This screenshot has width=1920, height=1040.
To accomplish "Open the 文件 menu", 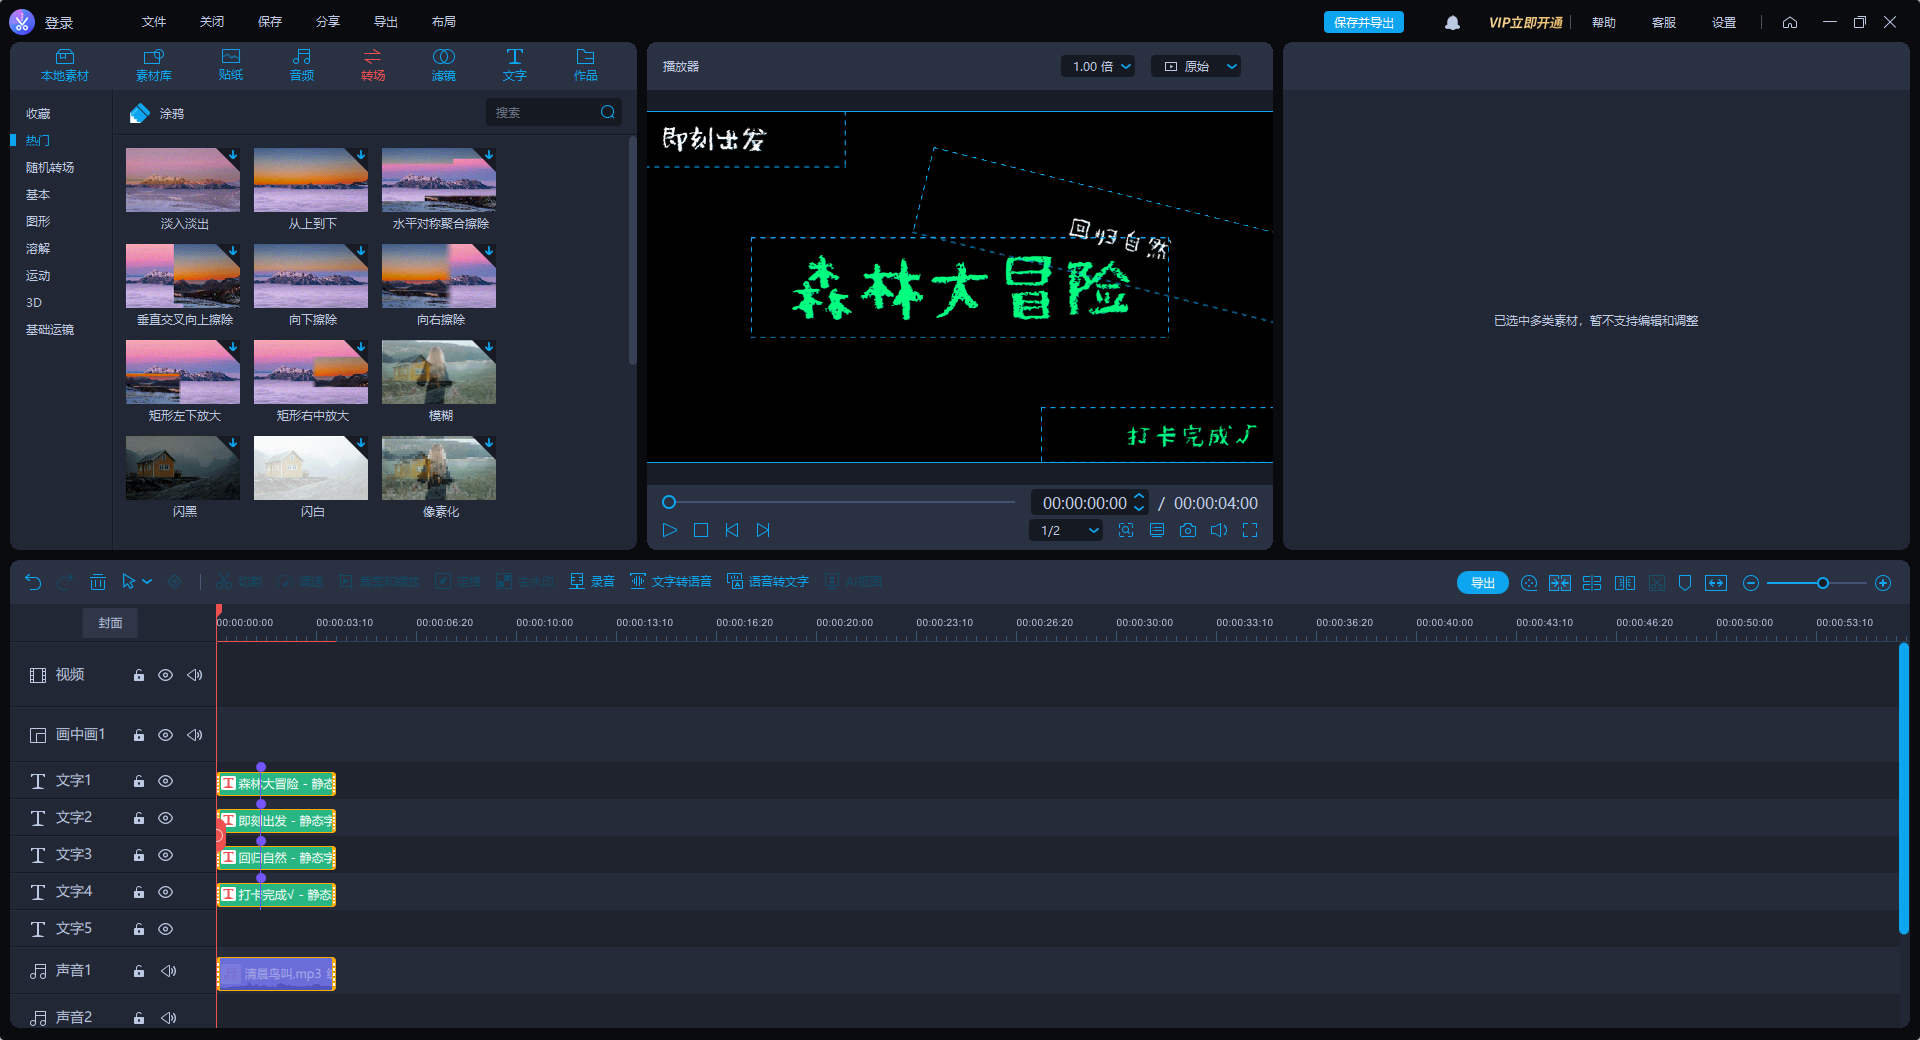I will coord(154,22).
